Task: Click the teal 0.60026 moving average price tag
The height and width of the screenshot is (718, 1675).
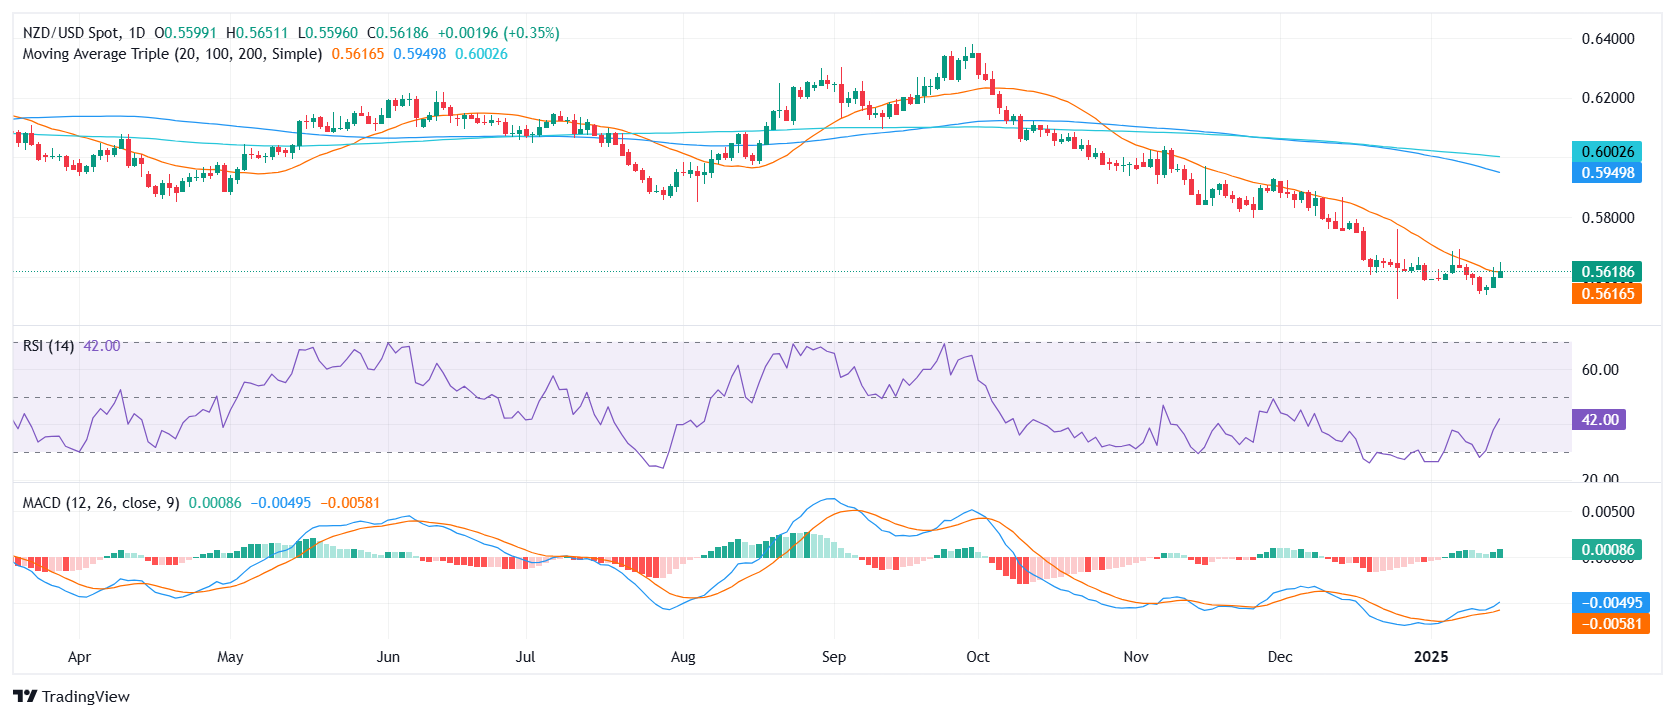Action: pos(1607,152)
